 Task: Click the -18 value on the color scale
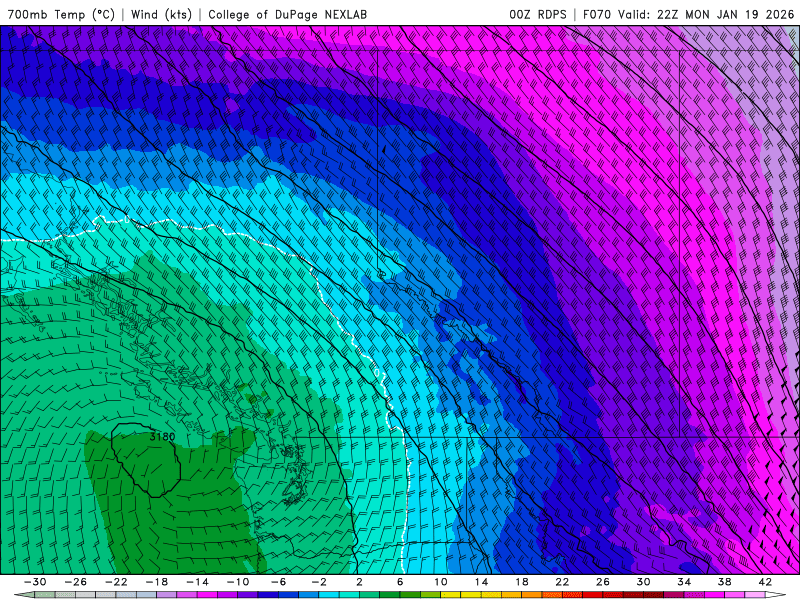pyautogui.click(x=157, y=582)
